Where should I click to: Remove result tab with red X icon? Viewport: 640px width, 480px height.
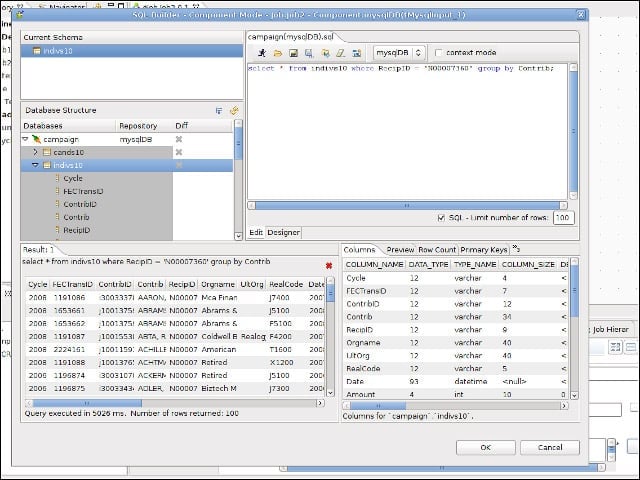[329, 266]
